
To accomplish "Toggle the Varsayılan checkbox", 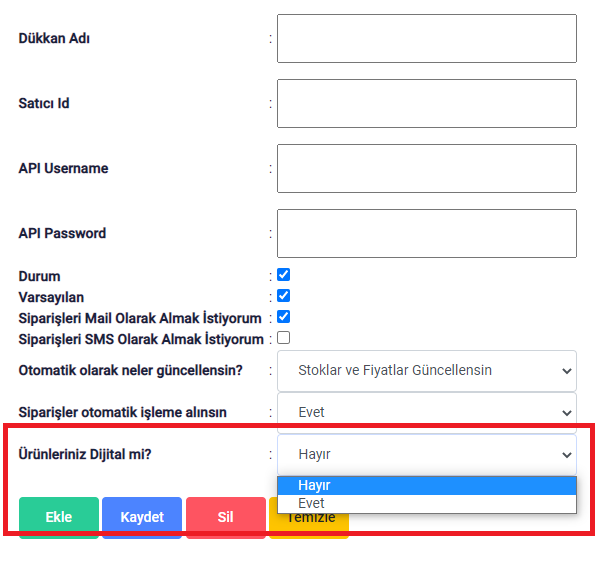I will tap(284, 295).
